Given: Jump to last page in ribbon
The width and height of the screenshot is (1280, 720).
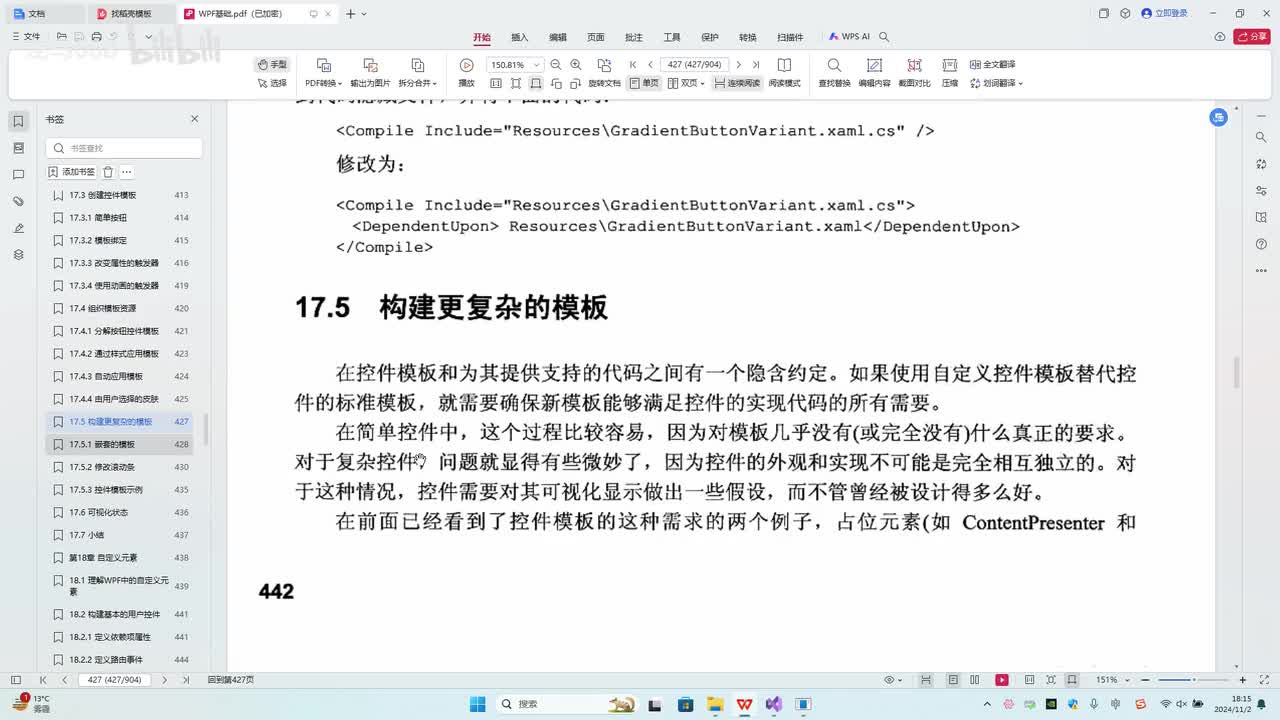Looking at the screenshot, I should point(756,64).
